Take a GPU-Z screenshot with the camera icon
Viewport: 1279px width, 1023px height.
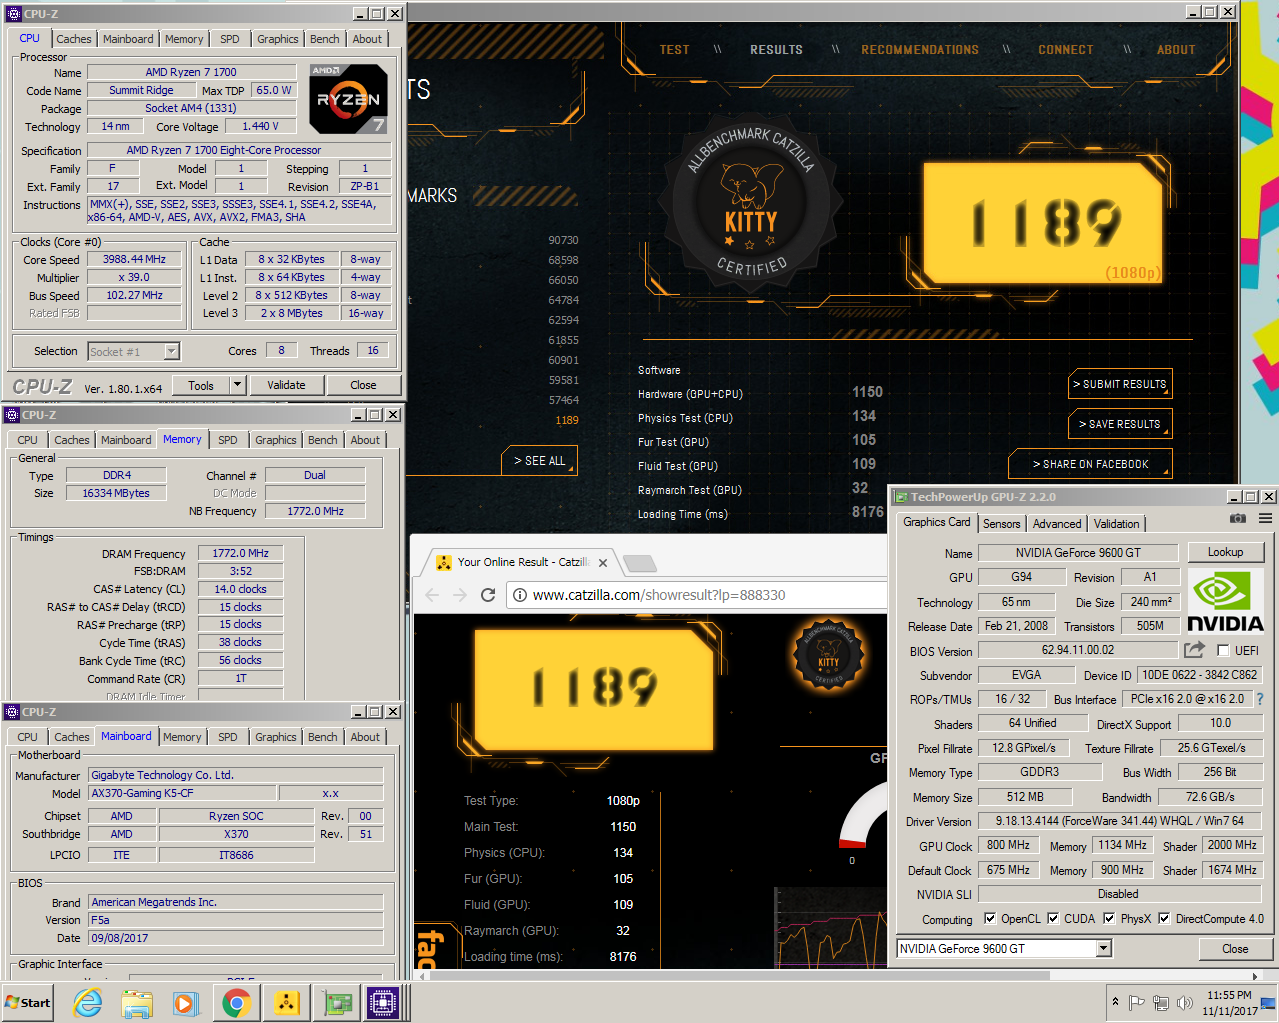coord(1238,518)
